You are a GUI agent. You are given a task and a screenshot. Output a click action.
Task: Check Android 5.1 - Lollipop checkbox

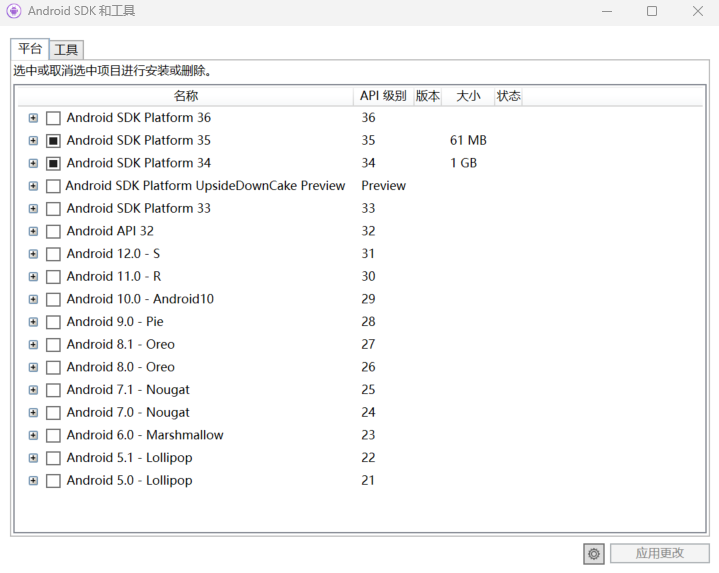click(53, 458)
